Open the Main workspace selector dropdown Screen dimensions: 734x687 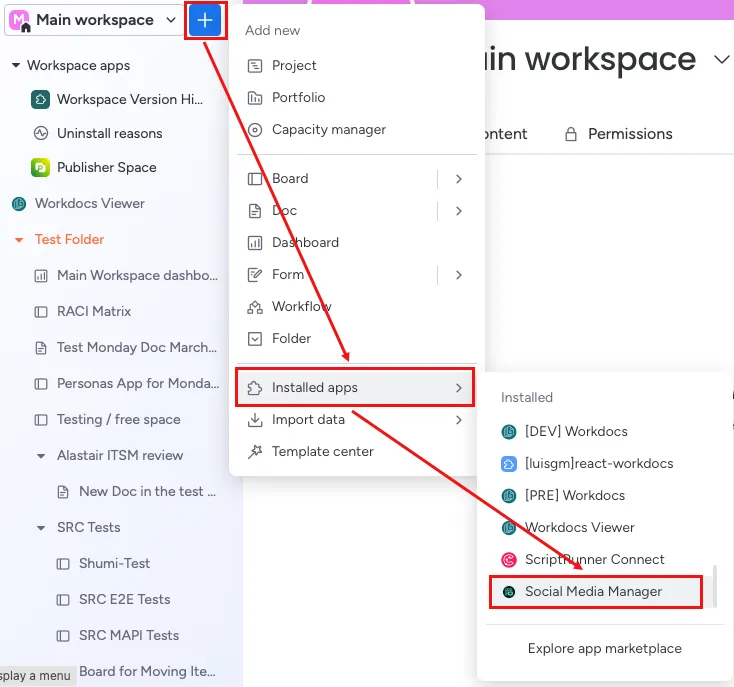[x=94, y=20]
